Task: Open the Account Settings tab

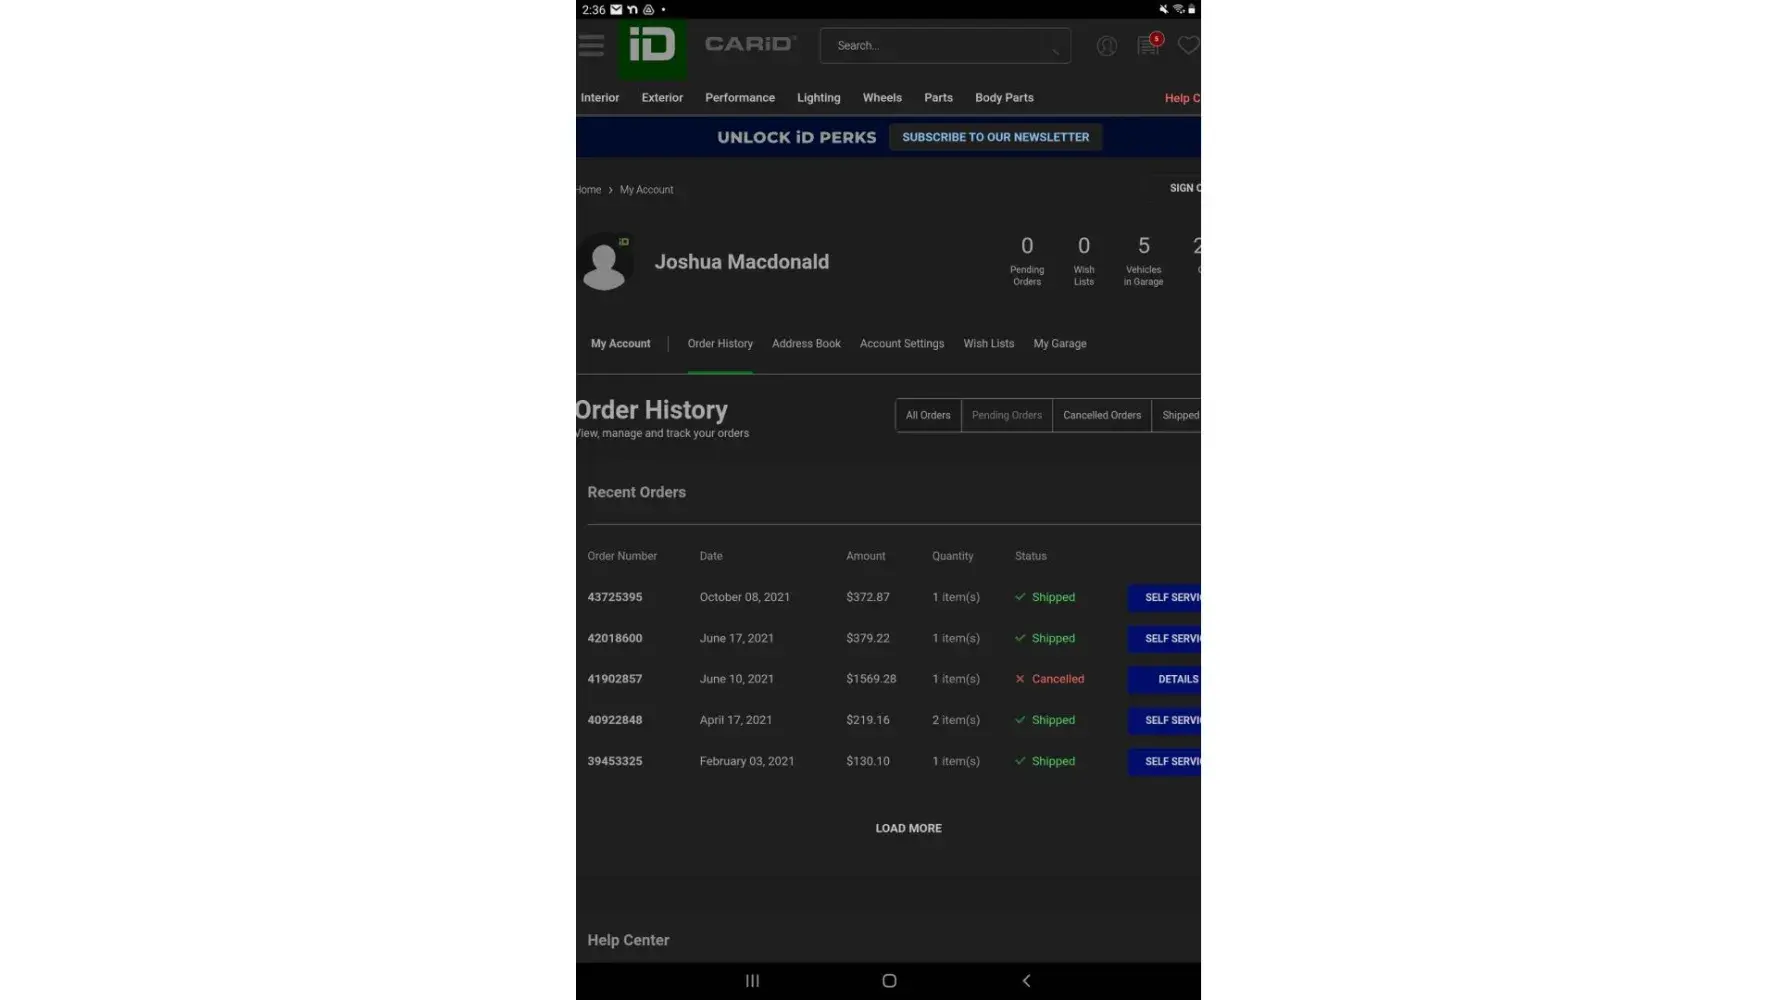Action: coord(902,344)
